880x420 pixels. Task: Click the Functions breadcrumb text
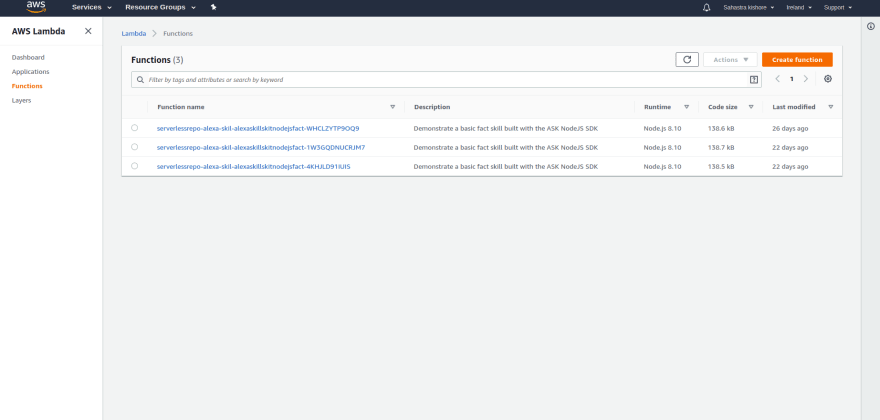pos(178,34)
